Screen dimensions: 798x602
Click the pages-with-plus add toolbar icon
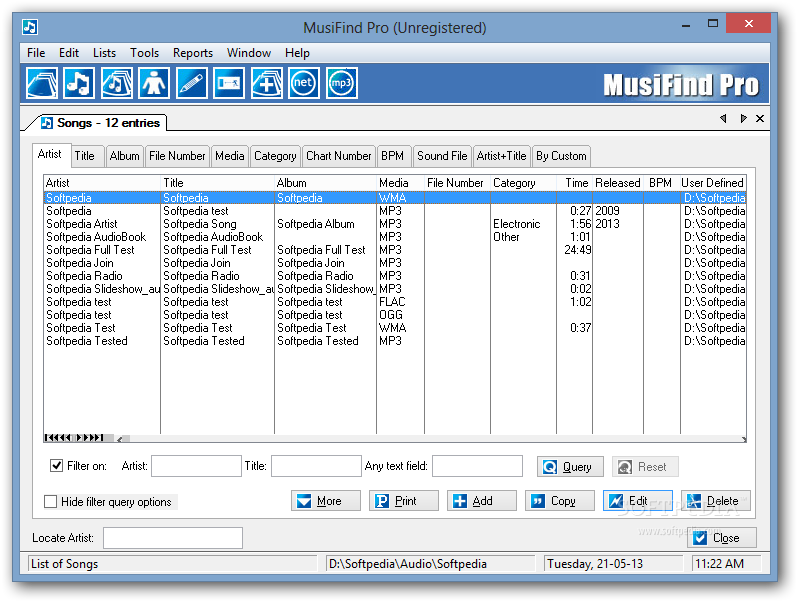pos(266,83)
